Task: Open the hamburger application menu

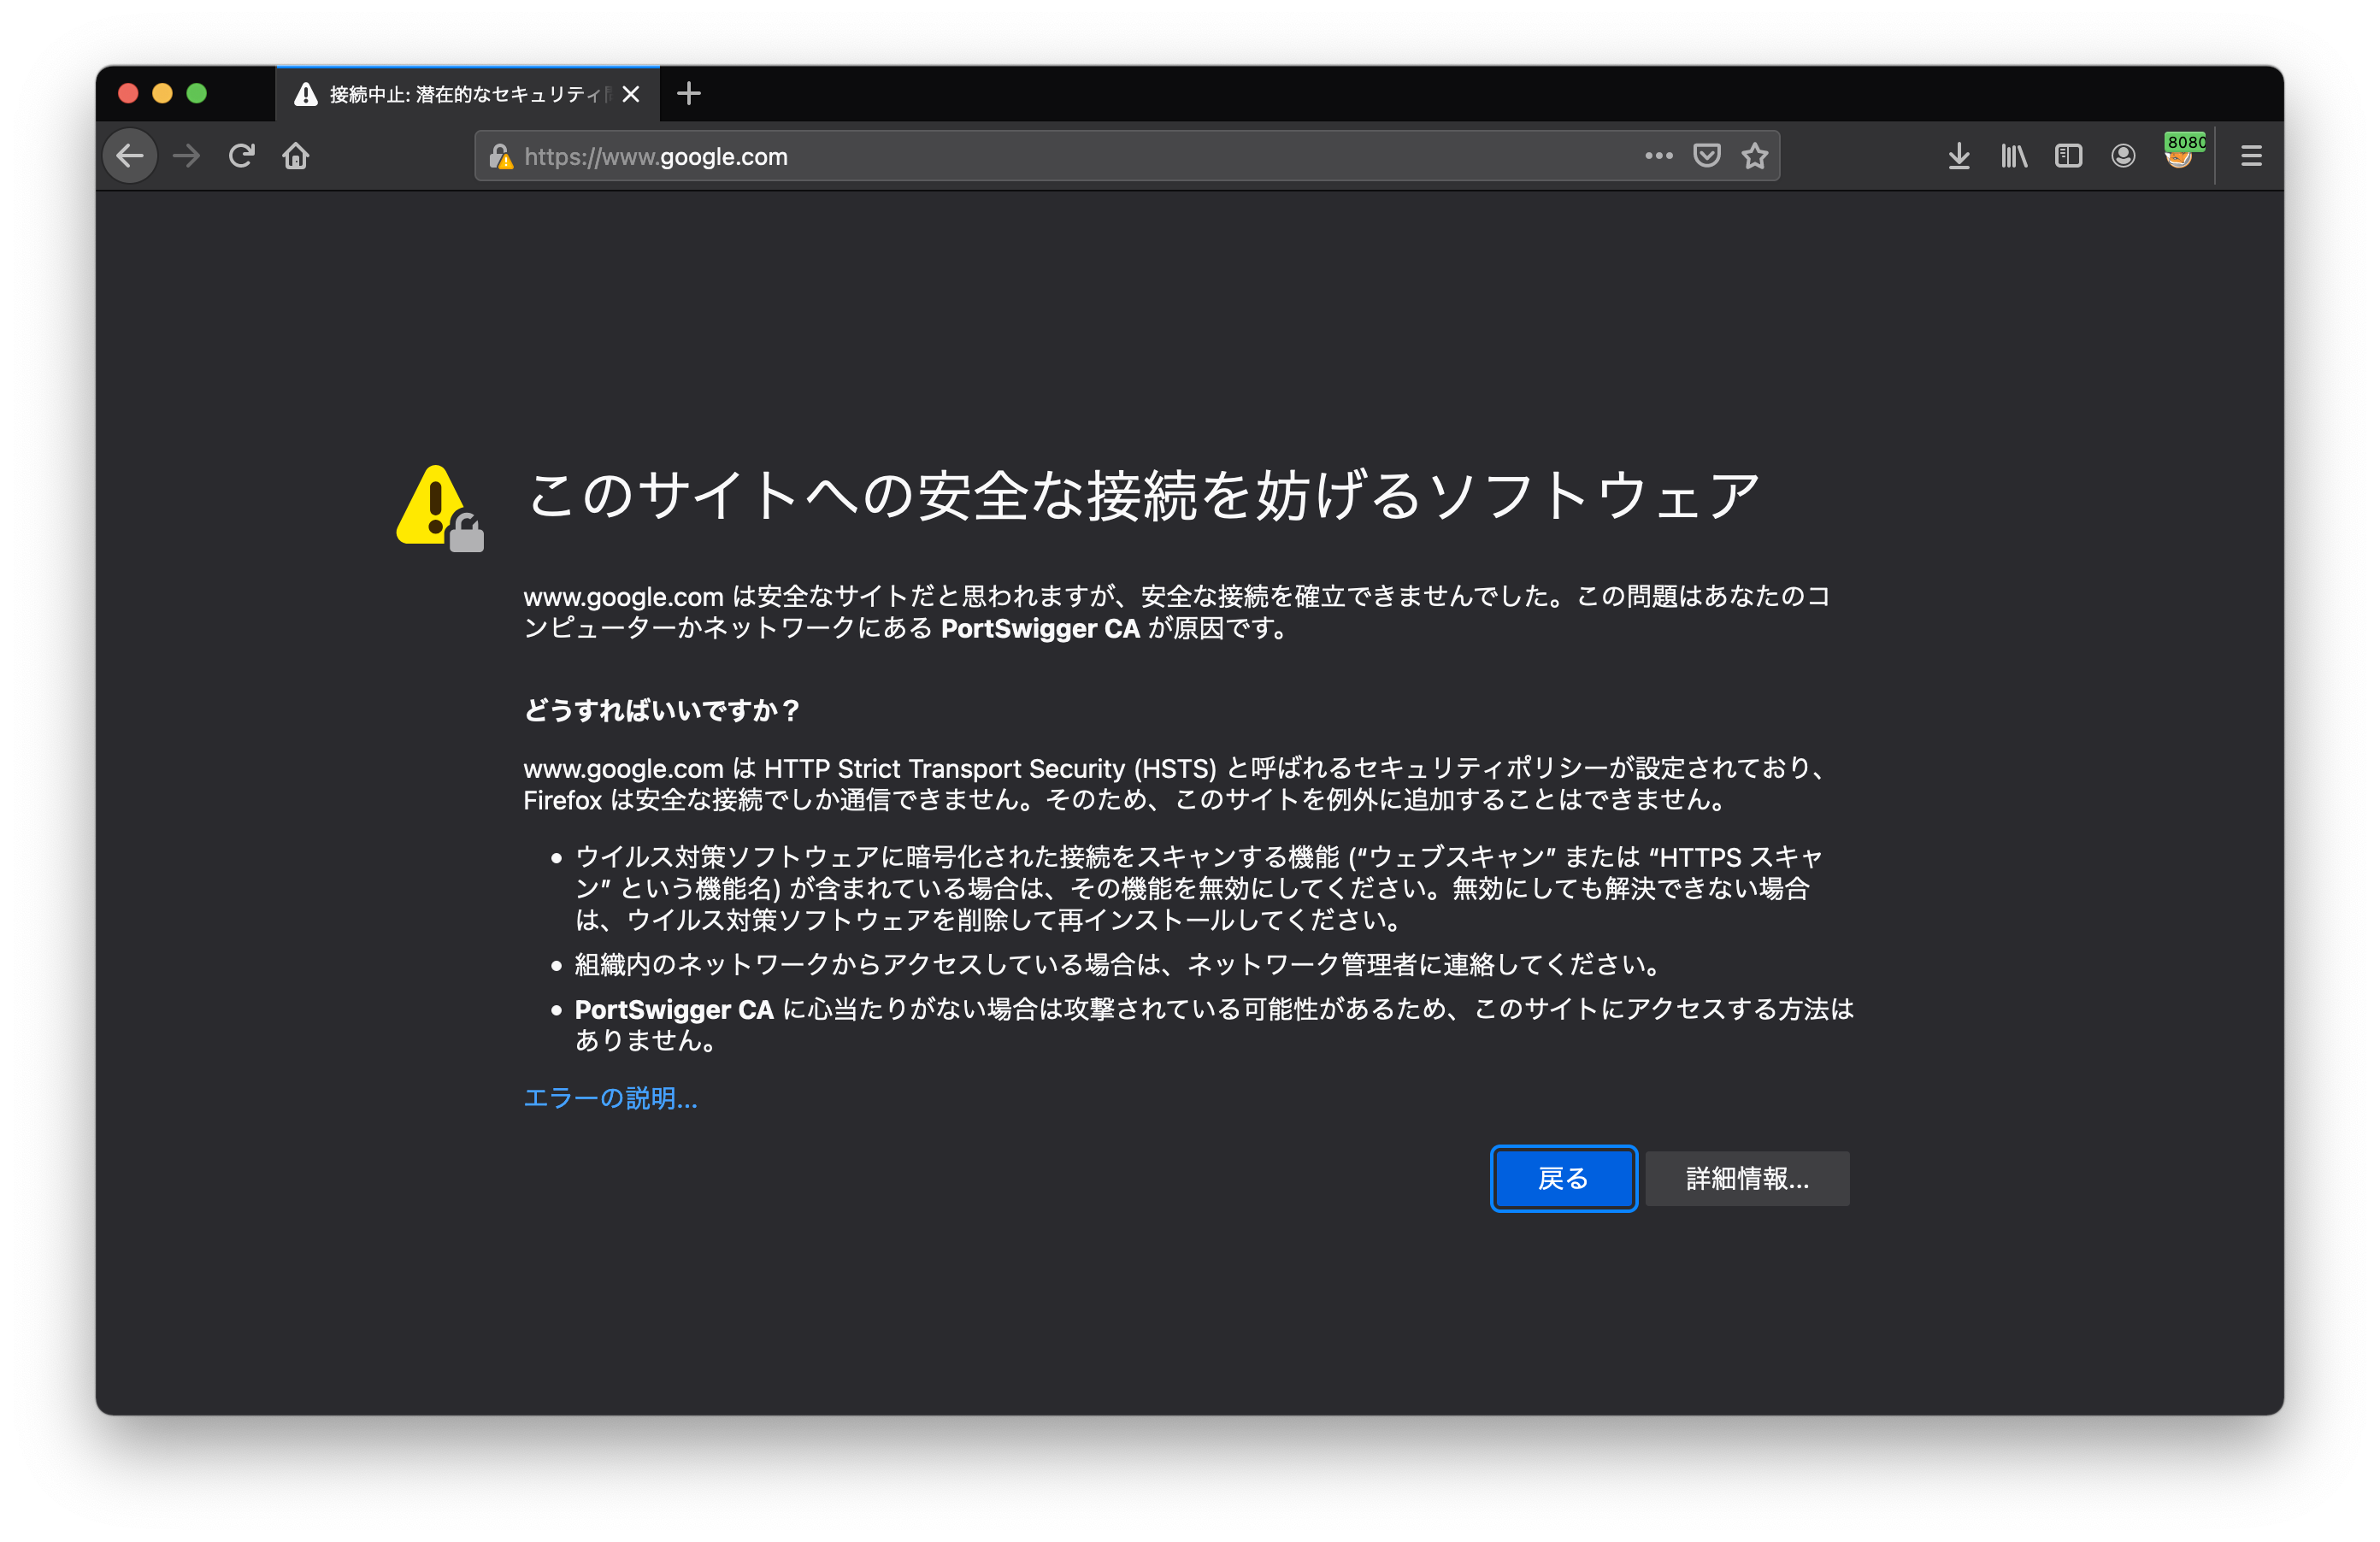Action: [x=2251, y=156]
